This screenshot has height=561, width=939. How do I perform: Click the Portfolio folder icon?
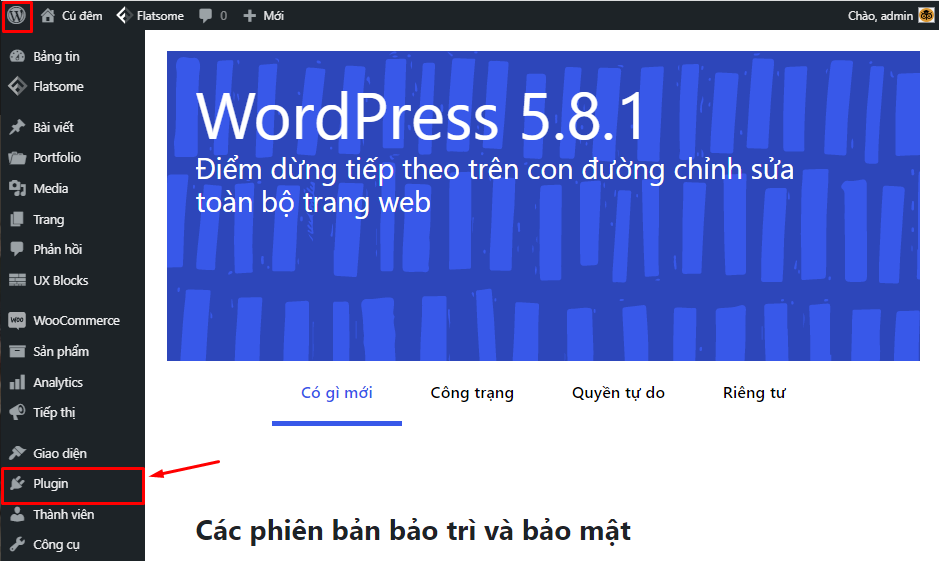coord(17,157)
